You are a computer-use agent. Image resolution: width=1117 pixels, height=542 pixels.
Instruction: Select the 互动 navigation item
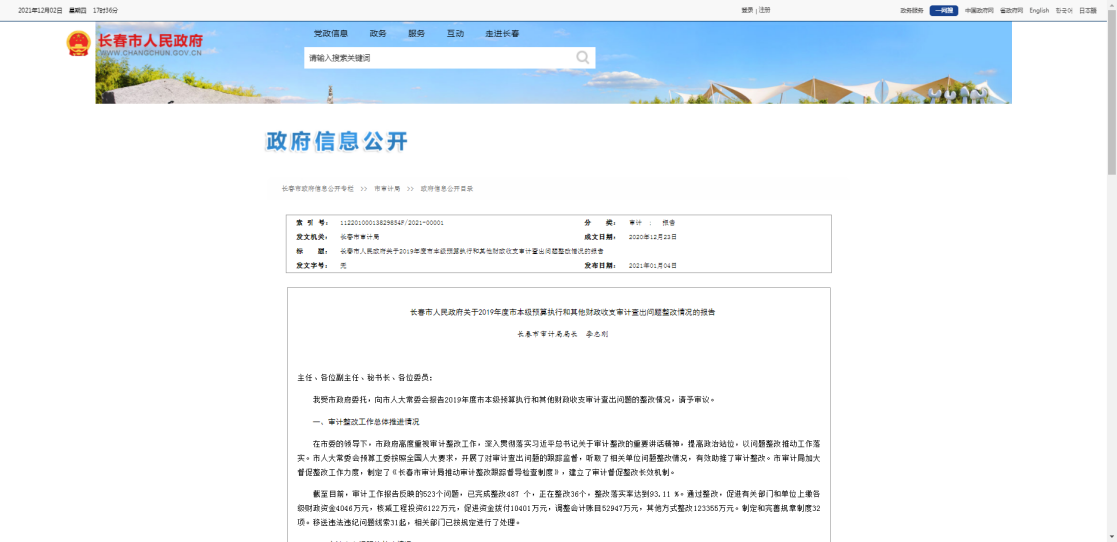pyautogui.click(x=455, y=33)
